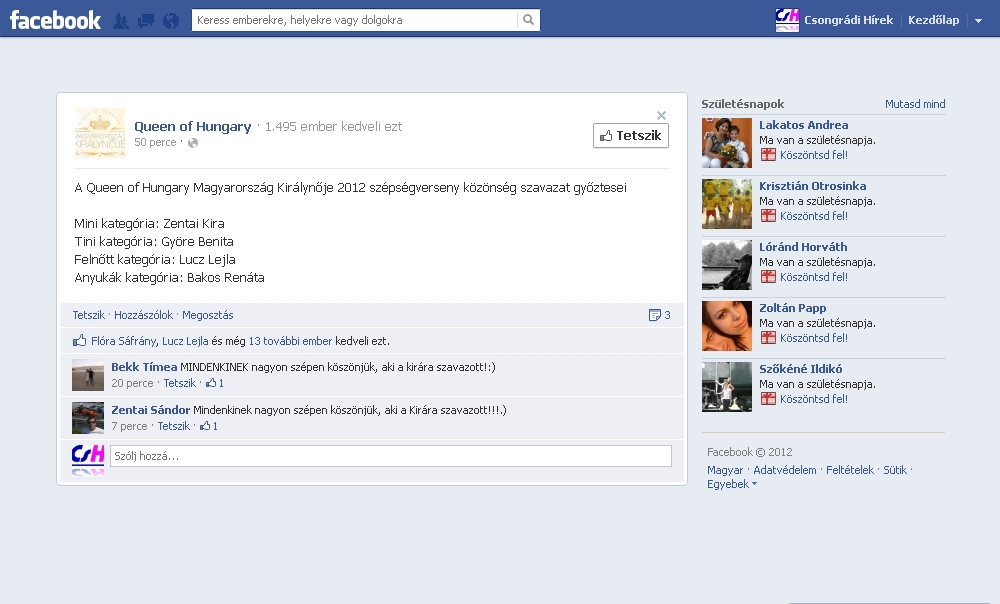
Task: Click like count on Zentai Sándor's comment
Action: [x=209, y=426]
